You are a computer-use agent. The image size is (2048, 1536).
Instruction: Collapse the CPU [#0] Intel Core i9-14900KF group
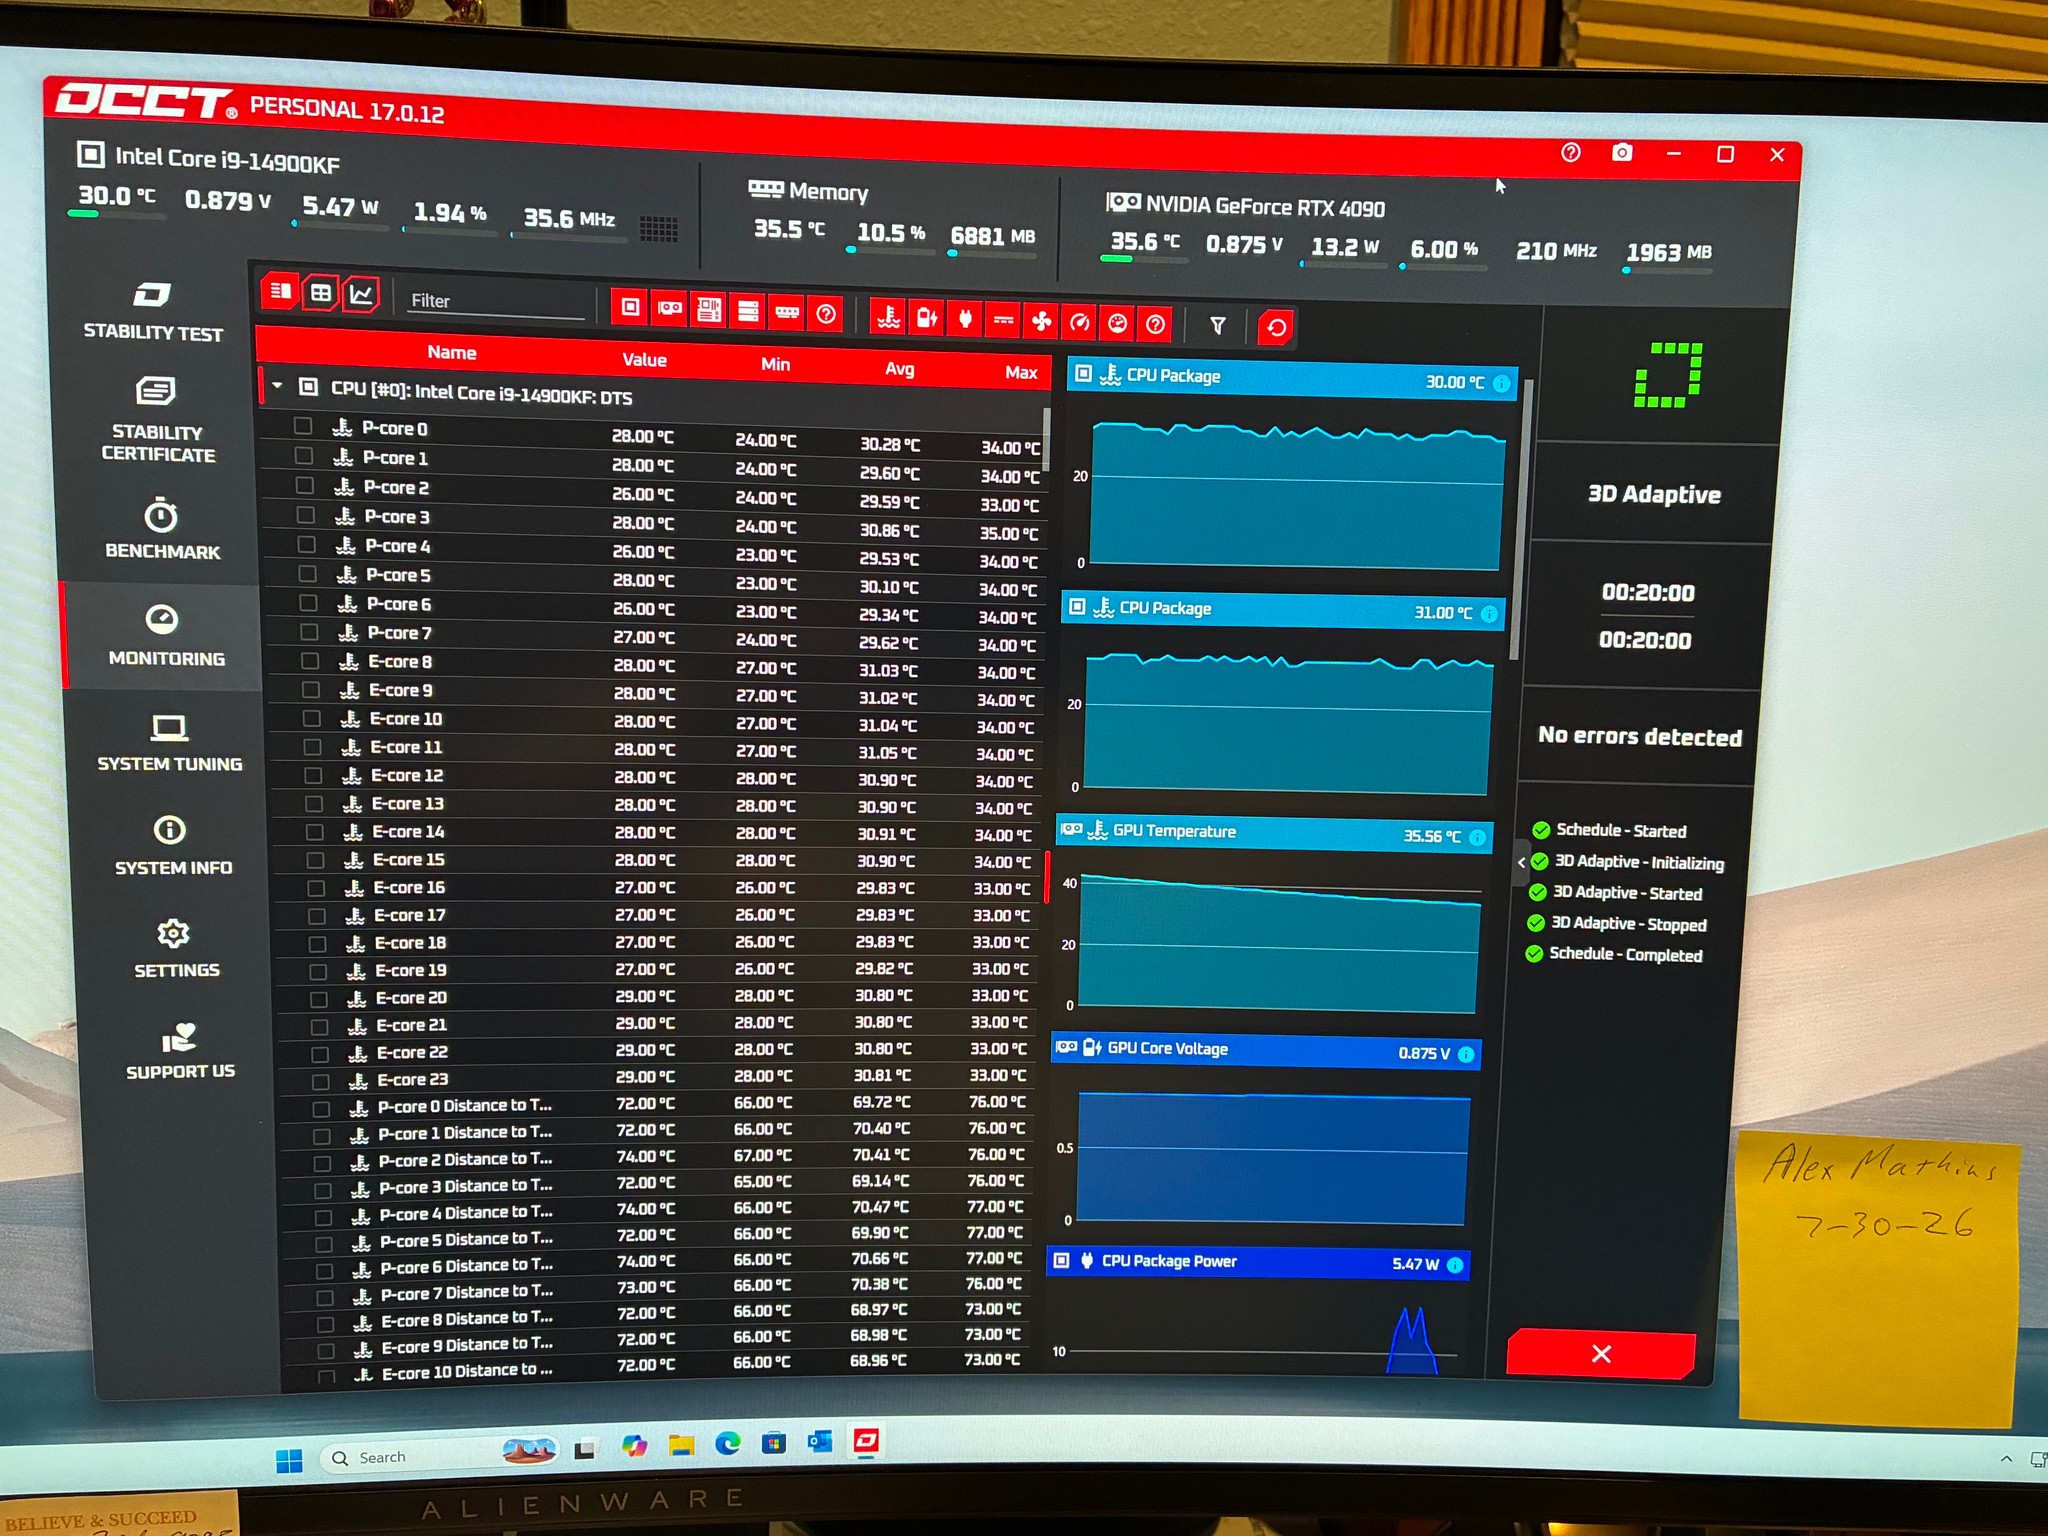277,386
